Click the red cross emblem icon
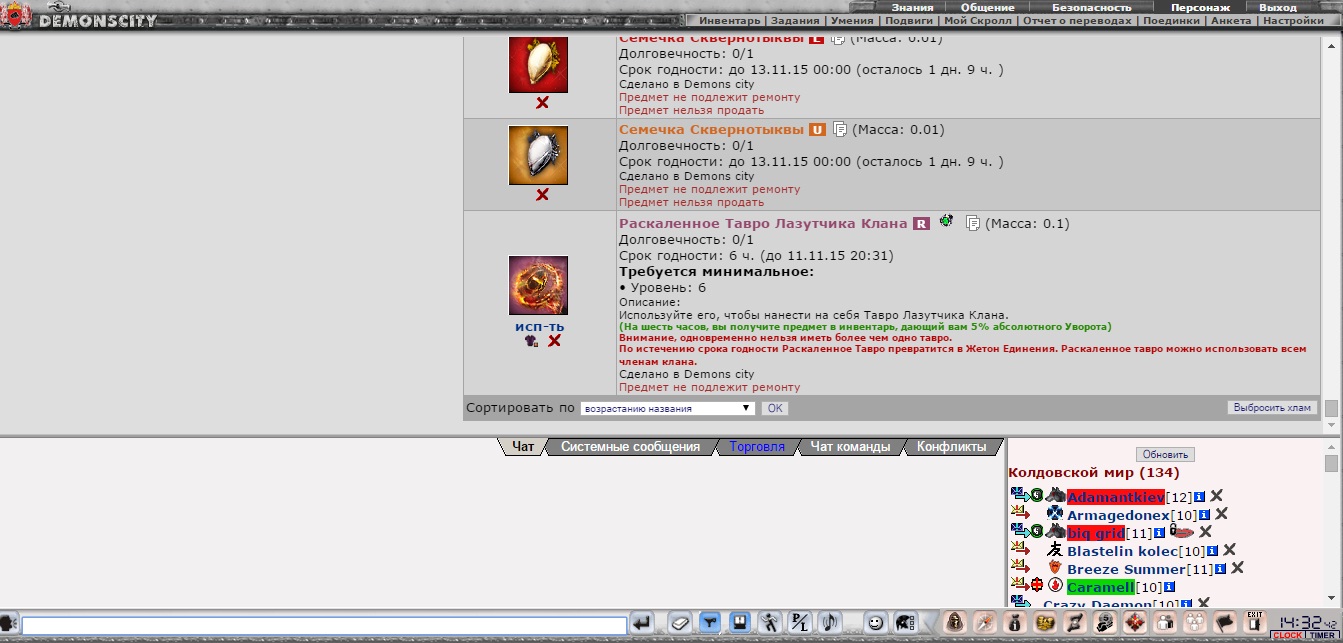 [x=1135, y=623]
